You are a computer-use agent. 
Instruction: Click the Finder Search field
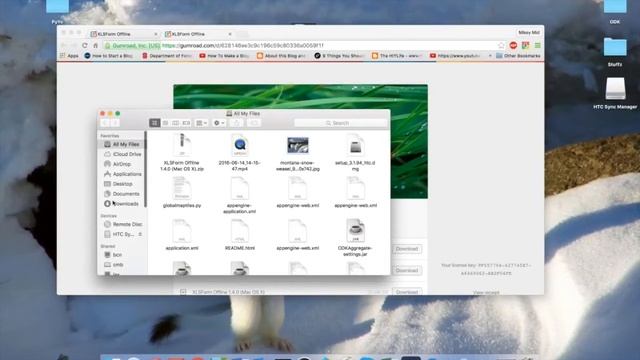point(340,123)
